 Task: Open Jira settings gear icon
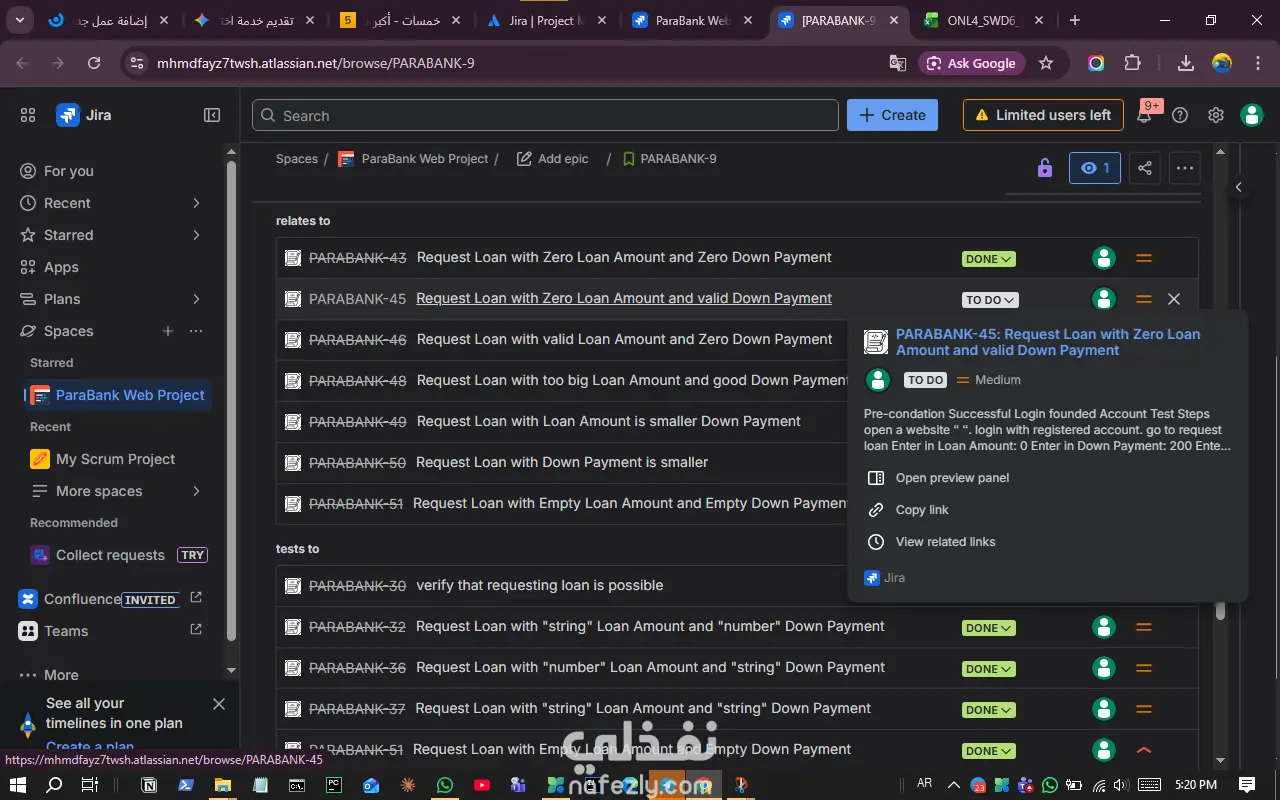click(x=1216, y=115)
